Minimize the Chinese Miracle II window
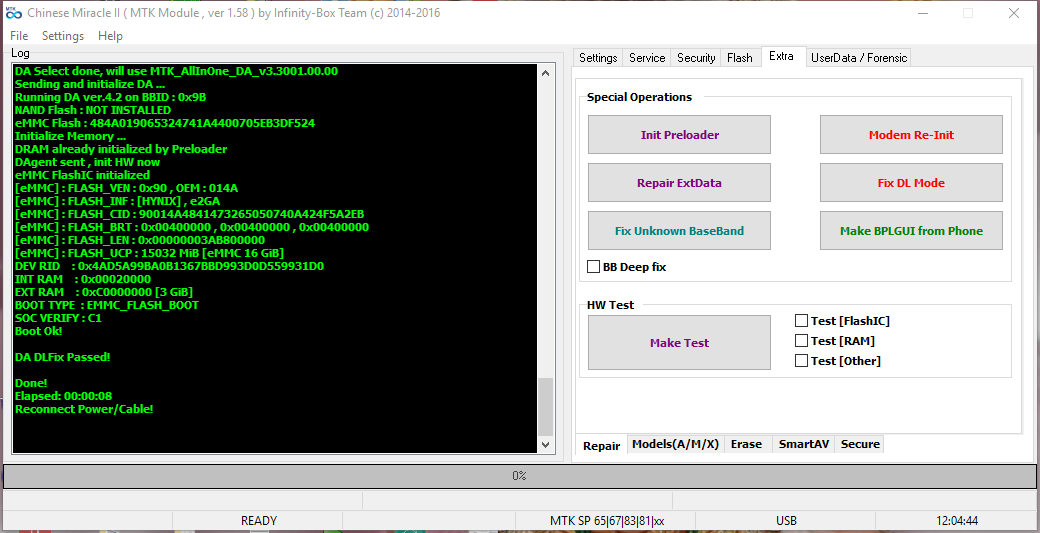Screen dimensions: 1040x533 point(921,13)
